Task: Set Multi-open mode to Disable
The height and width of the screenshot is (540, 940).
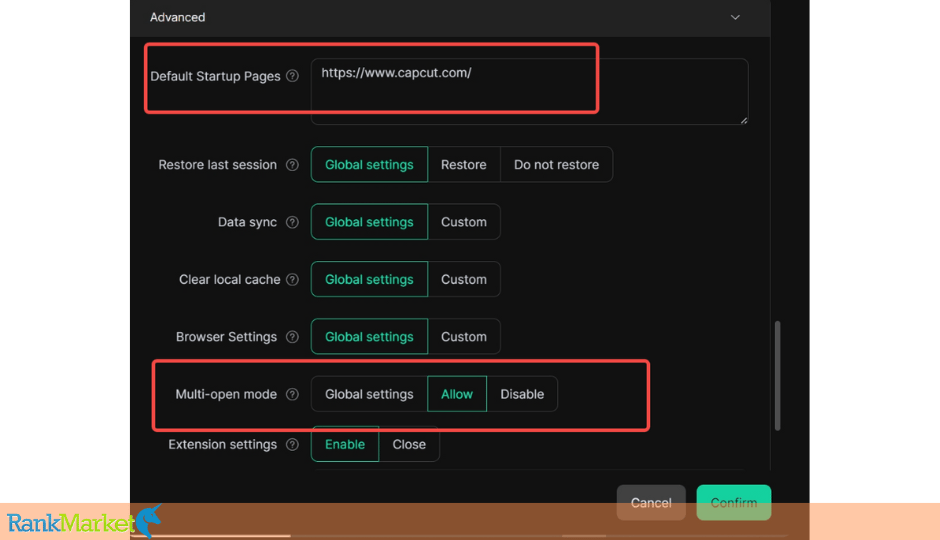Action: [x=522, y=394]
